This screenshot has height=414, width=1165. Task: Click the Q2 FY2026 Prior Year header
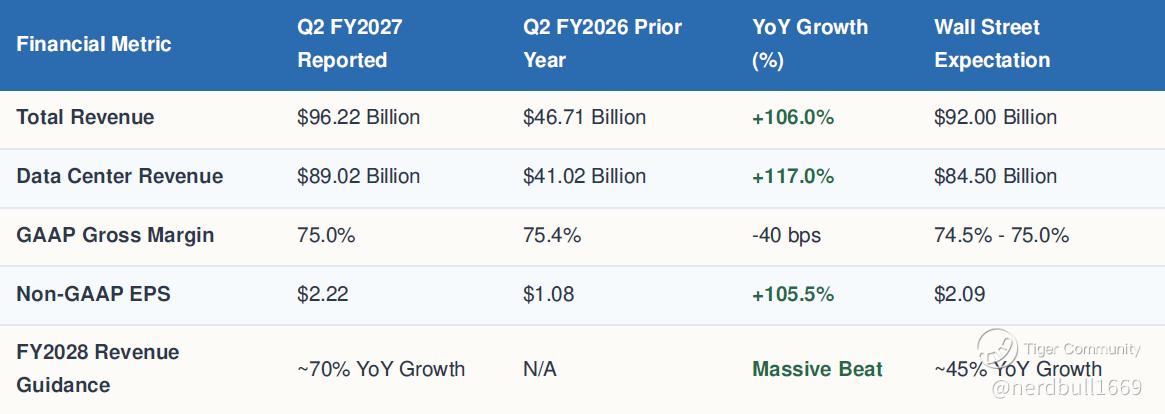pyautogui.click(x=603, y=44)
